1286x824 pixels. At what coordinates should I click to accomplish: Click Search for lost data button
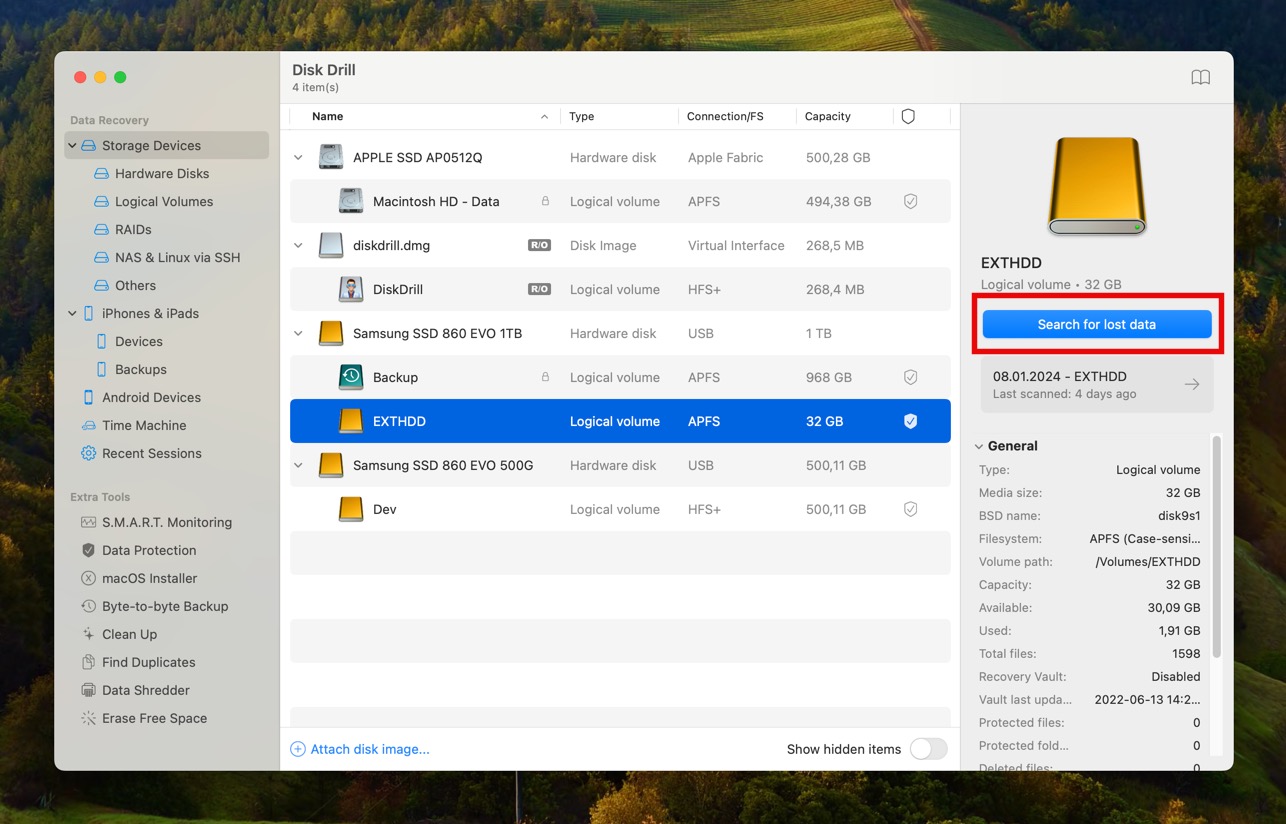1096,324
